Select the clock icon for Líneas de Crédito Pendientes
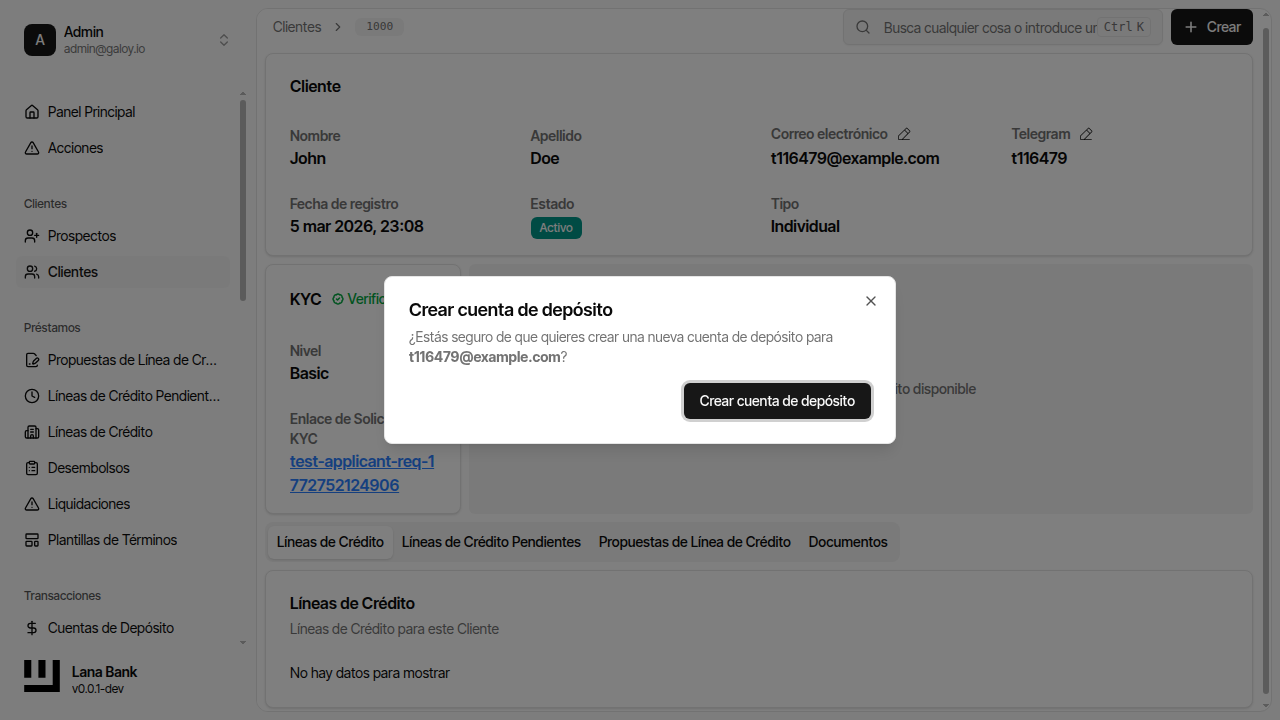The image size is (1280, 720). click(31, 395)
